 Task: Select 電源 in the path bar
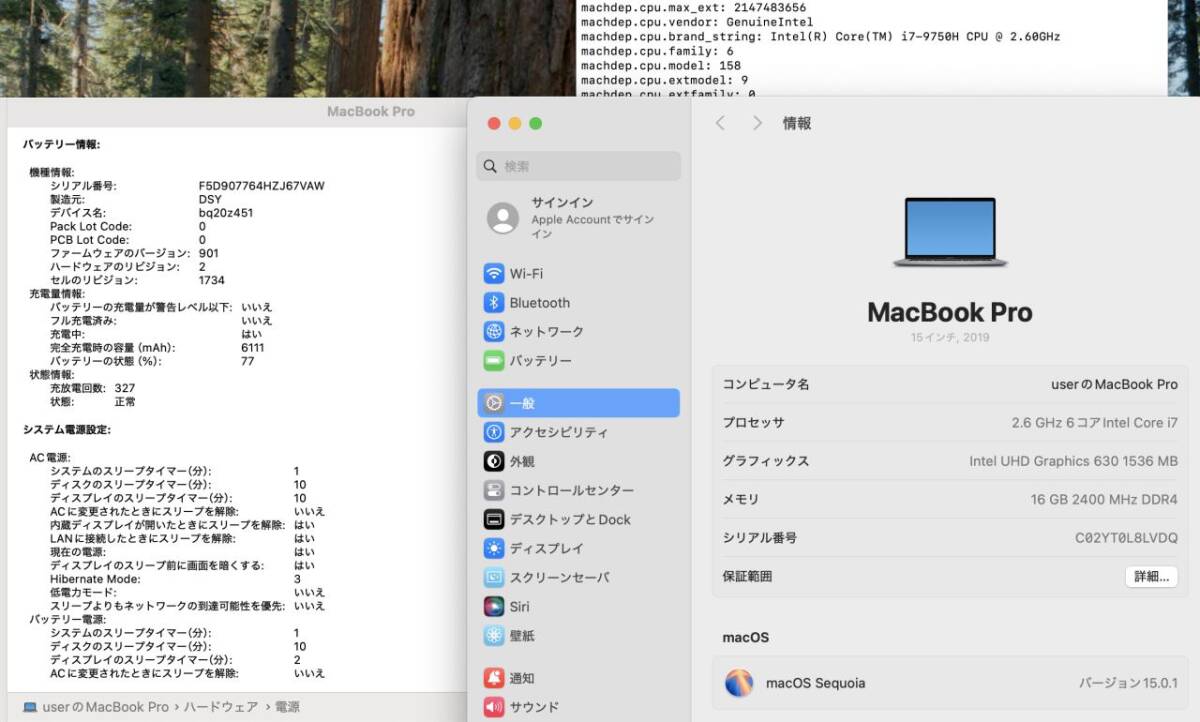287,707
